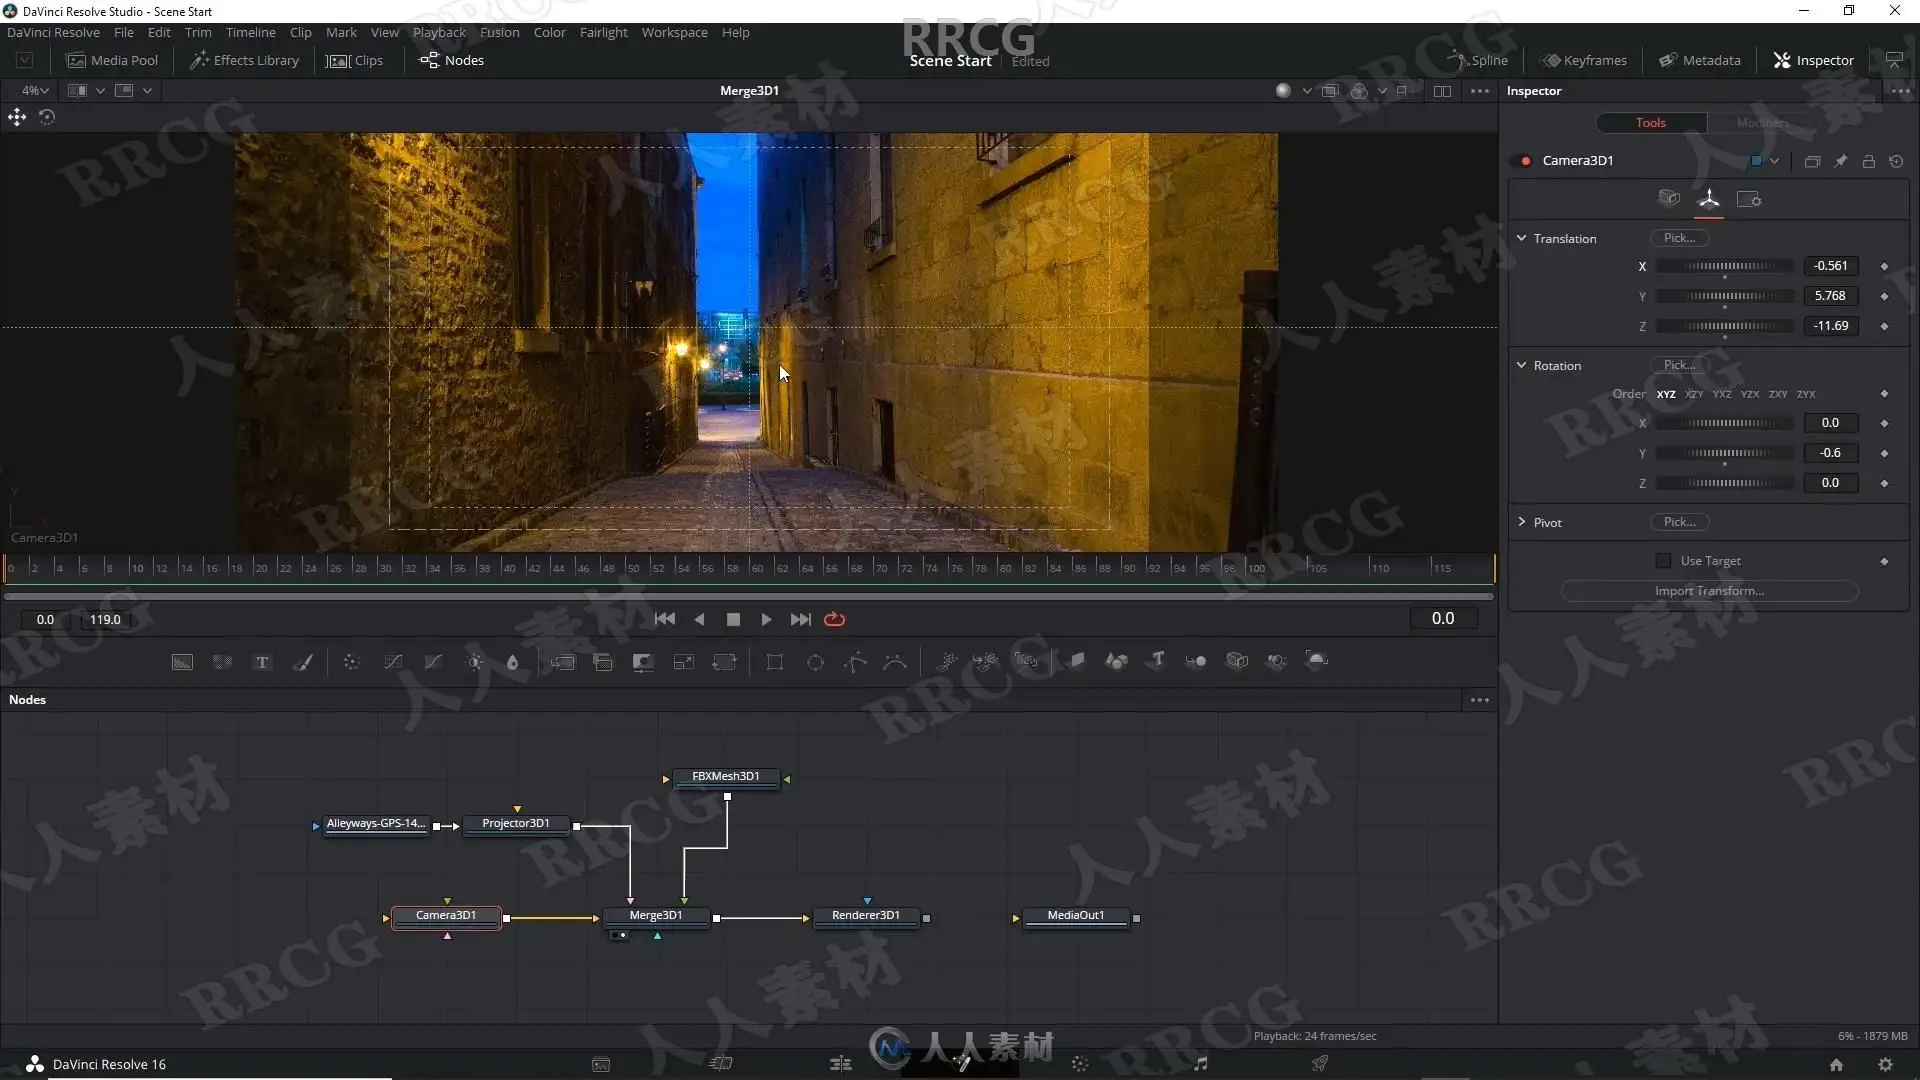This screenshot has height=1080, width=1920.
Task: Open the Keyframes panel
Action: 1584,60
